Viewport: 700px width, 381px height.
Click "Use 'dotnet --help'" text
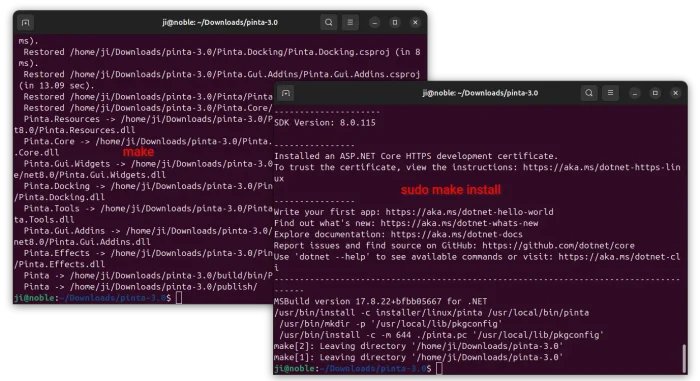[x=322, y=257]
